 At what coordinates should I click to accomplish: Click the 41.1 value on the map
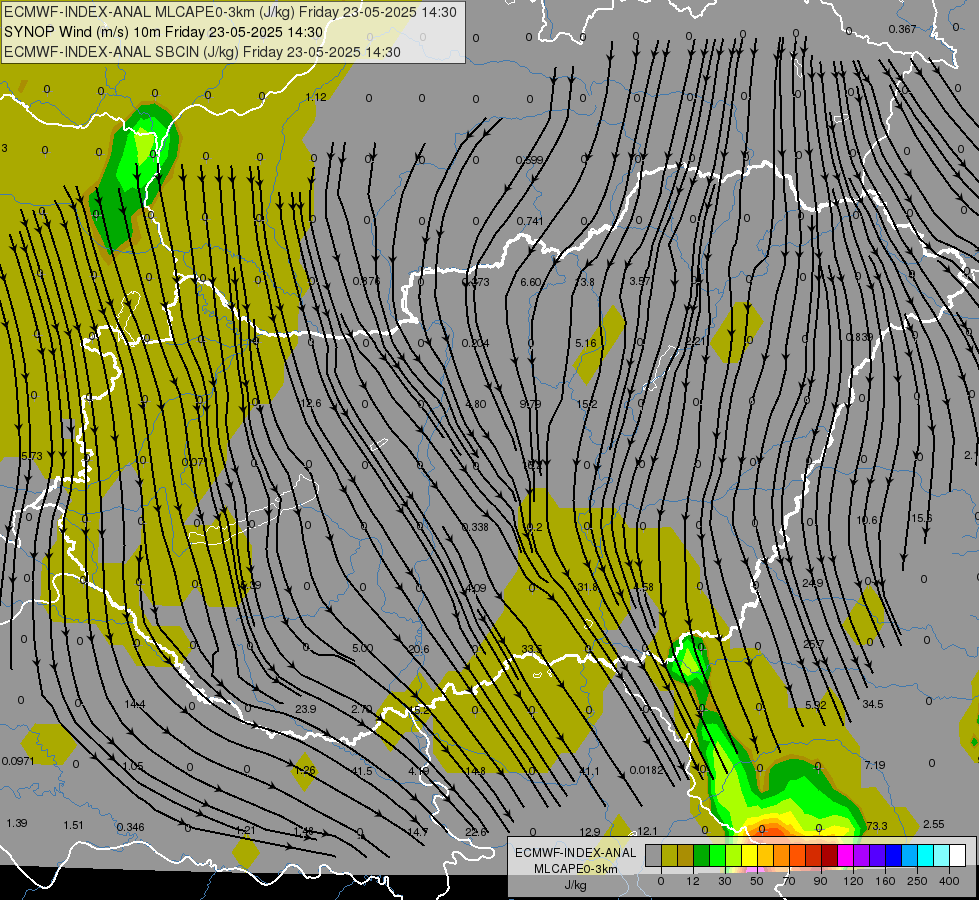pos(589,771)
